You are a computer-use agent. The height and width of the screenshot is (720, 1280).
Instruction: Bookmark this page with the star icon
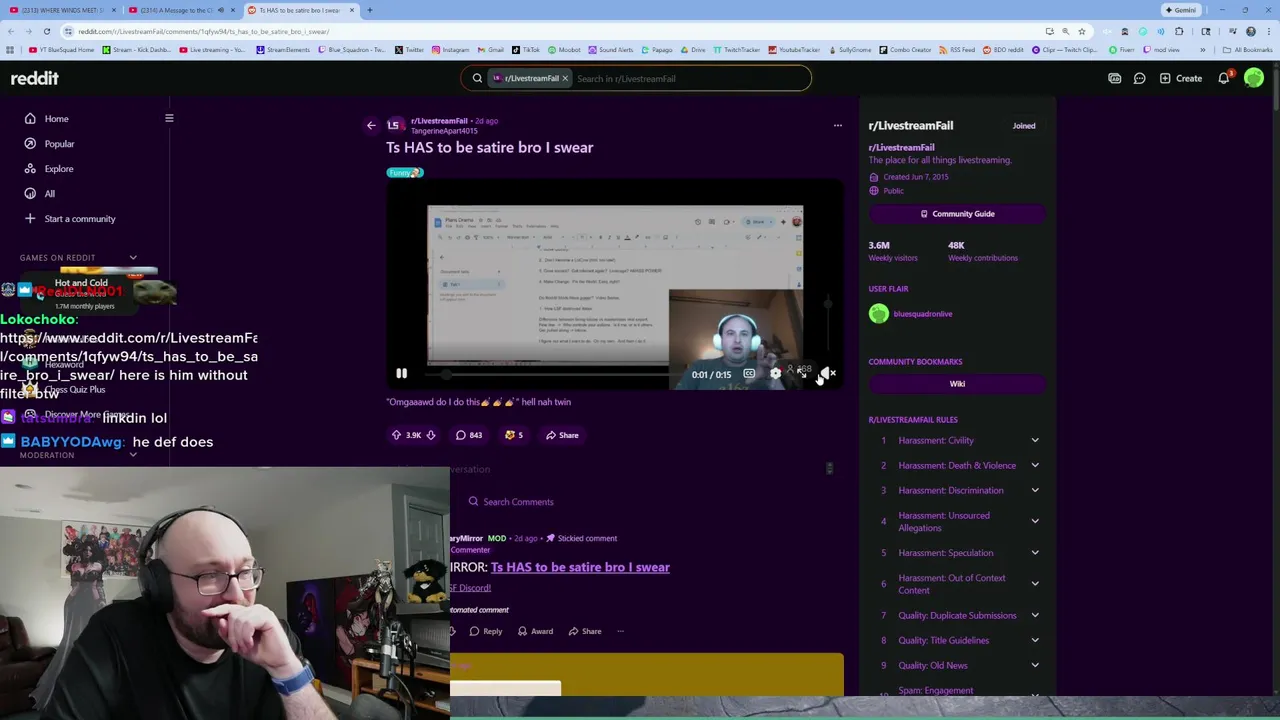(x=1081, y=31)
